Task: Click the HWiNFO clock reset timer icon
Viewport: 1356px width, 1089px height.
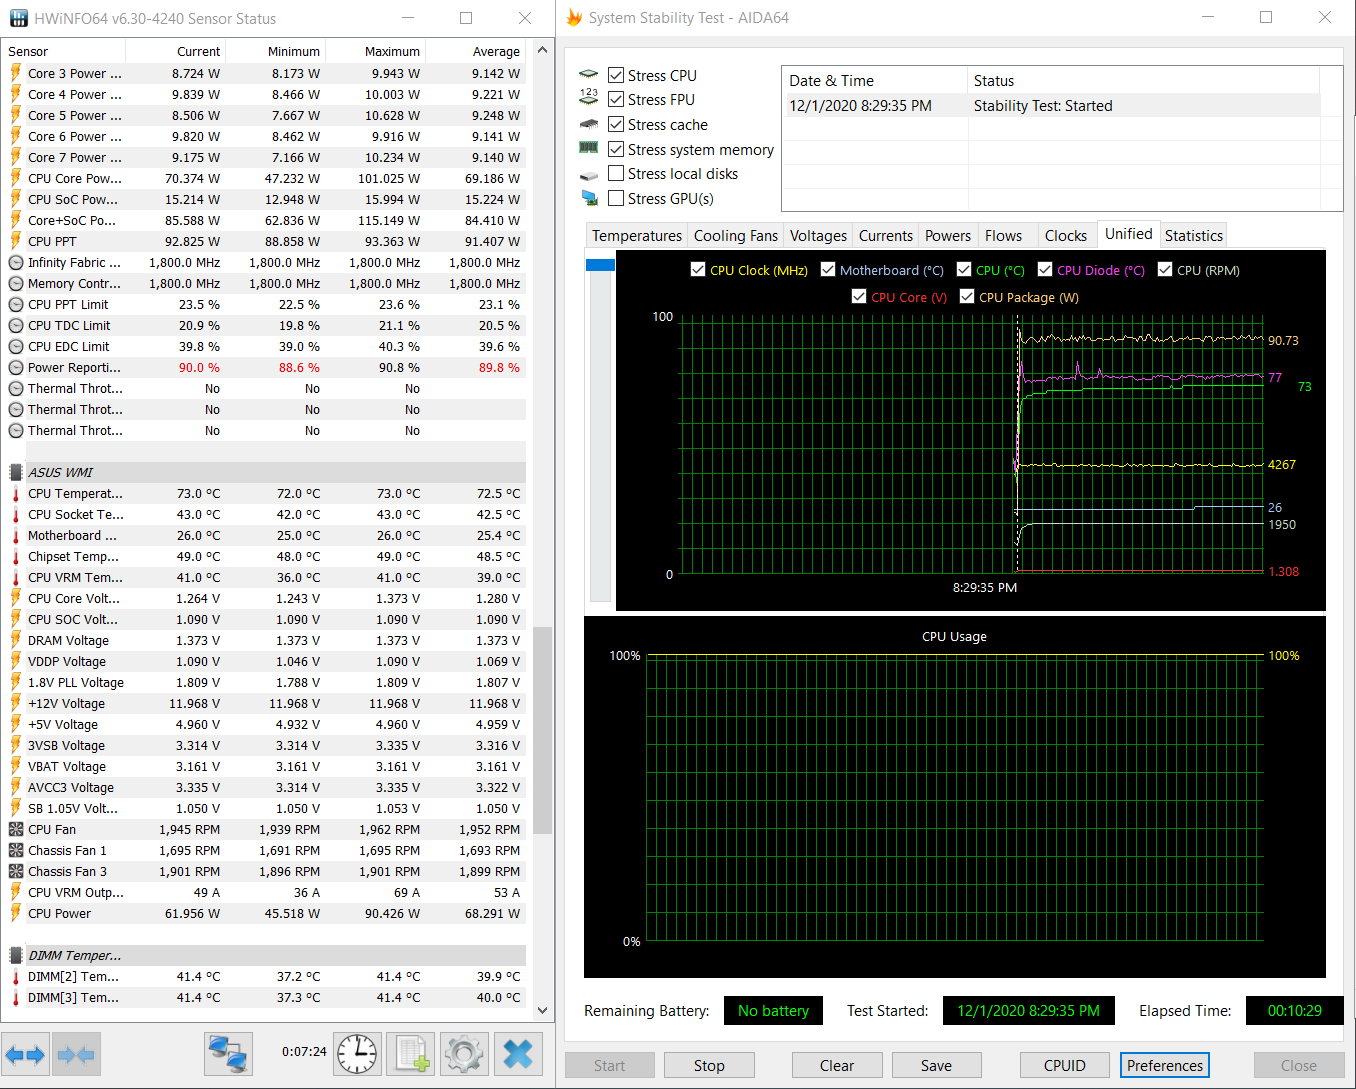Action: pos(357,1054)
